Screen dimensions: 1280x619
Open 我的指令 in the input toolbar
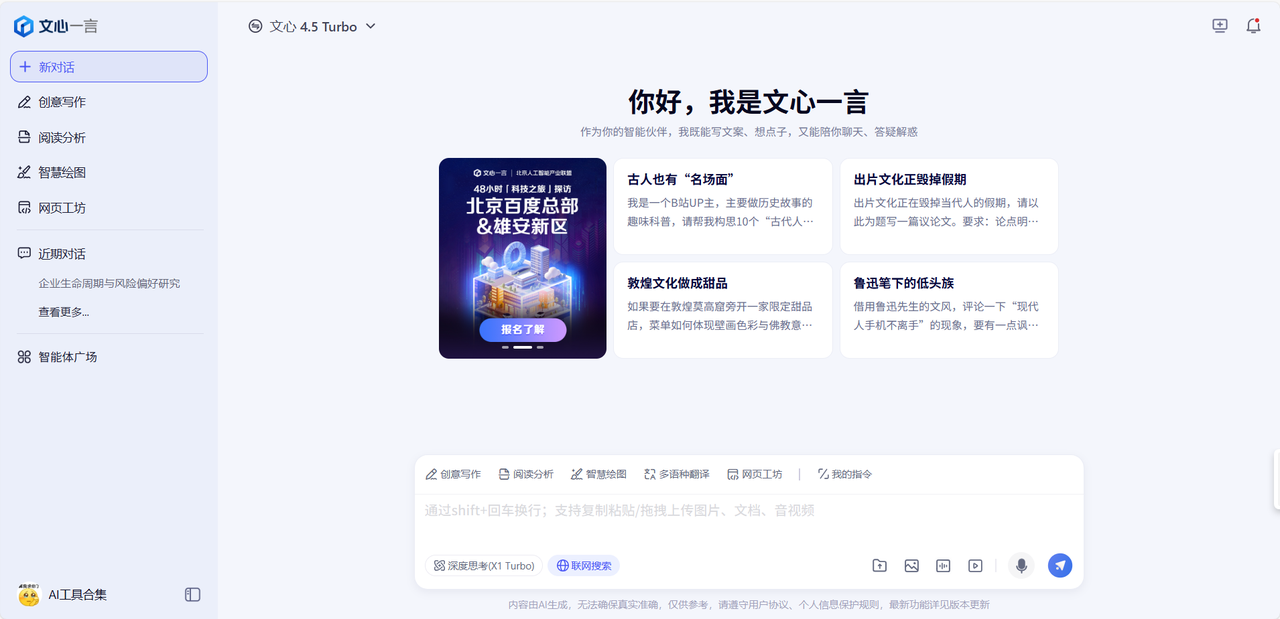pyautogui.click(x=845, y=474)
